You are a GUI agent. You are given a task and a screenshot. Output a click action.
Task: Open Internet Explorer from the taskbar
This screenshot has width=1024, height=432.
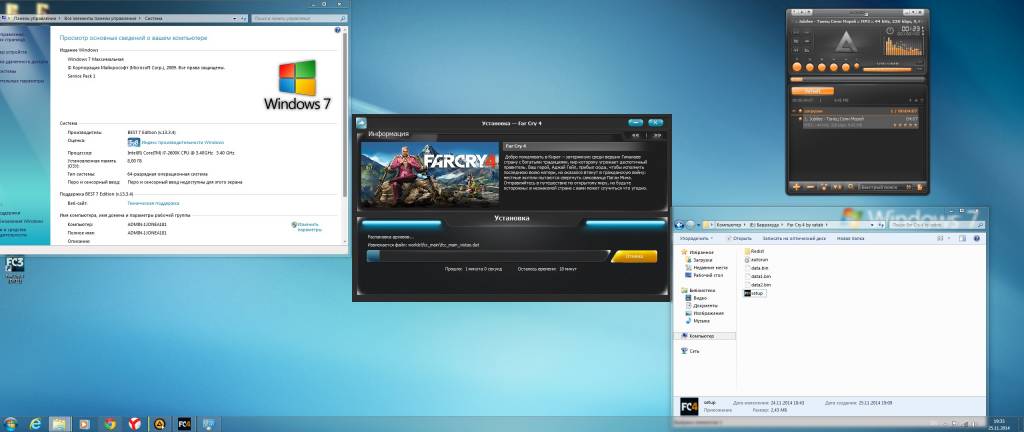coord(36,424)
